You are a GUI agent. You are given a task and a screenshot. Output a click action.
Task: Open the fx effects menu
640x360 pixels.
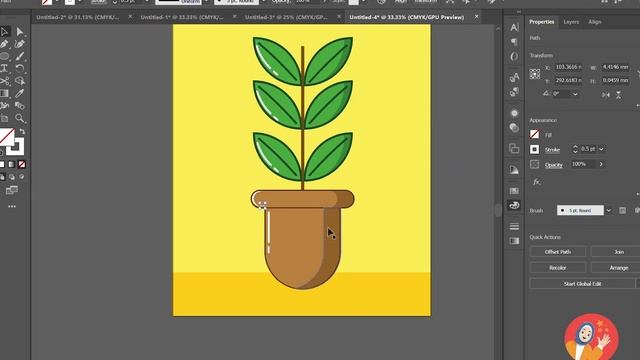(536, 182)
